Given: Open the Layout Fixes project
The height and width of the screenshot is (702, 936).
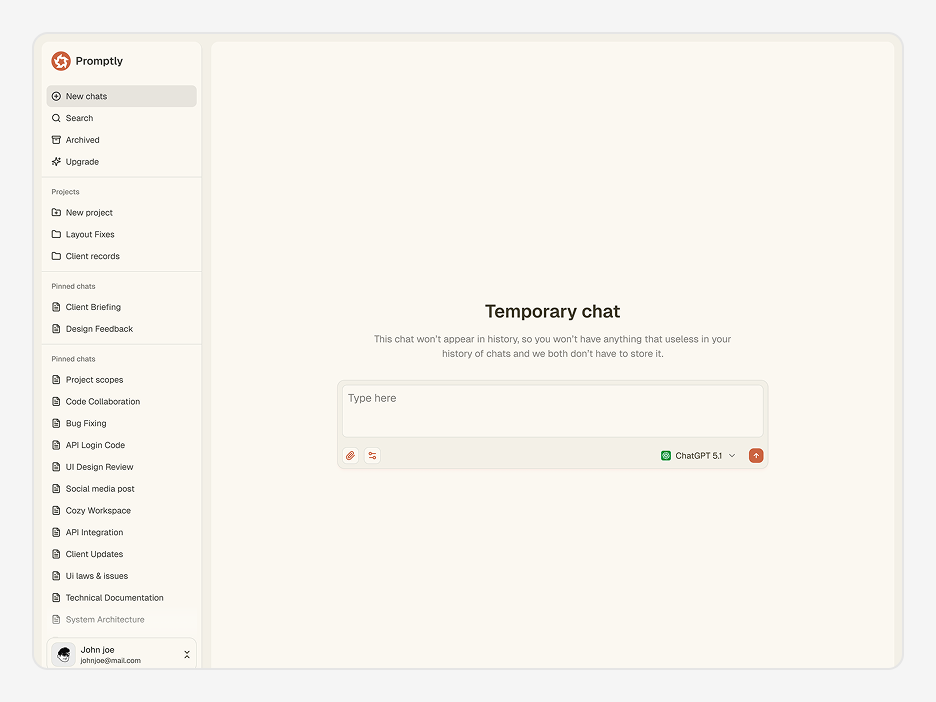Looking at the screenshot, I should point(122,234).
